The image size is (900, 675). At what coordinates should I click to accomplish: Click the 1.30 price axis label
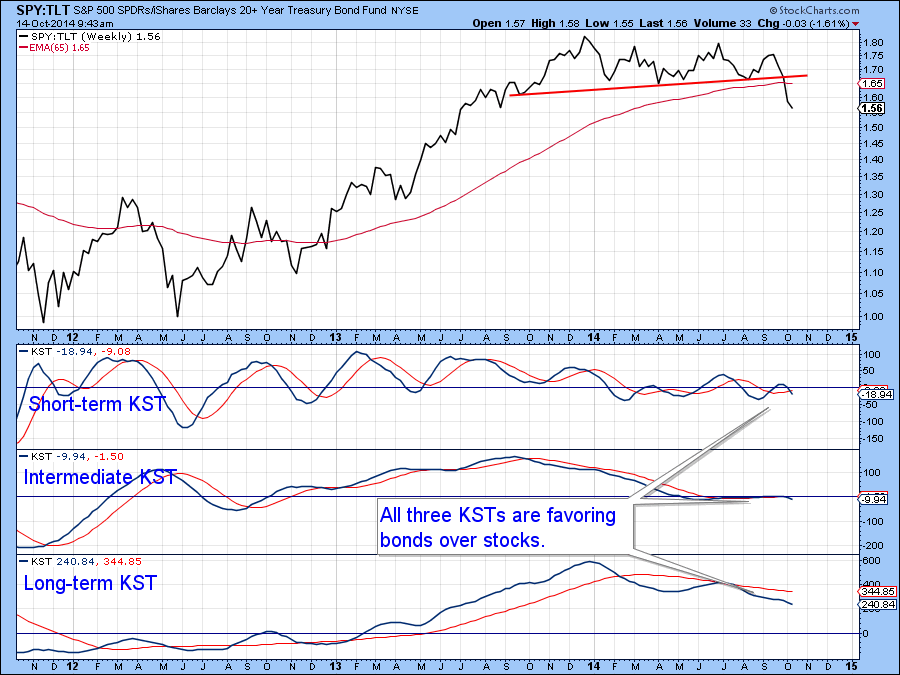point(872,195)
